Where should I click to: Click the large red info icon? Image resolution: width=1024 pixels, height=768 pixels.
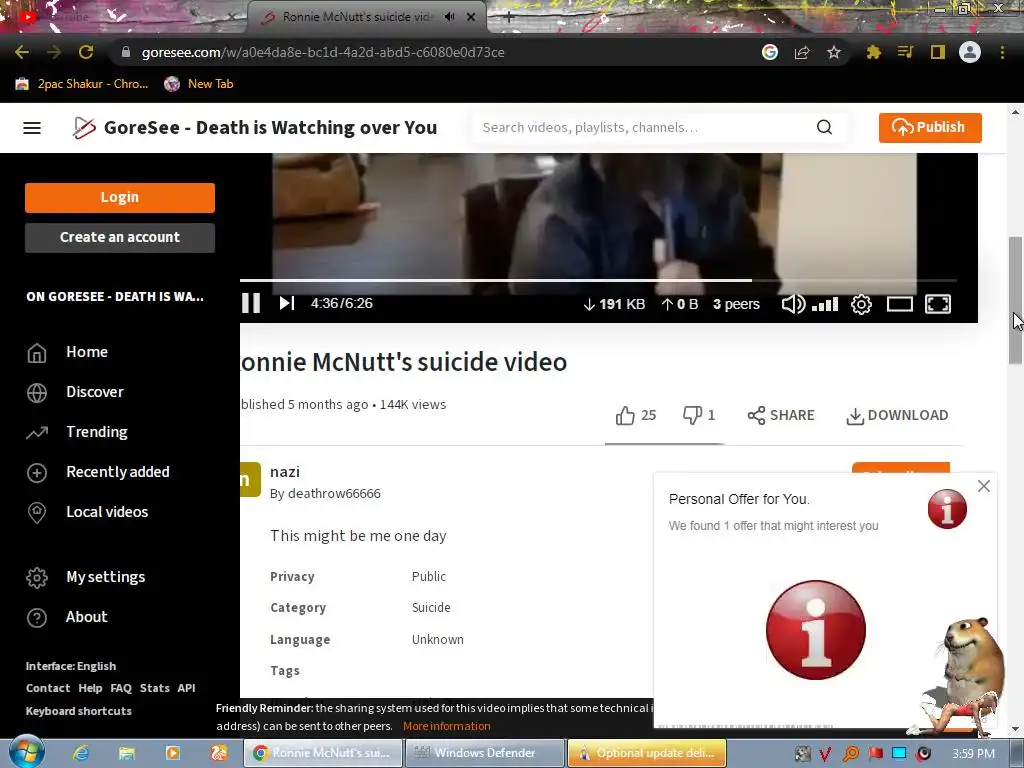click(816, 630)
